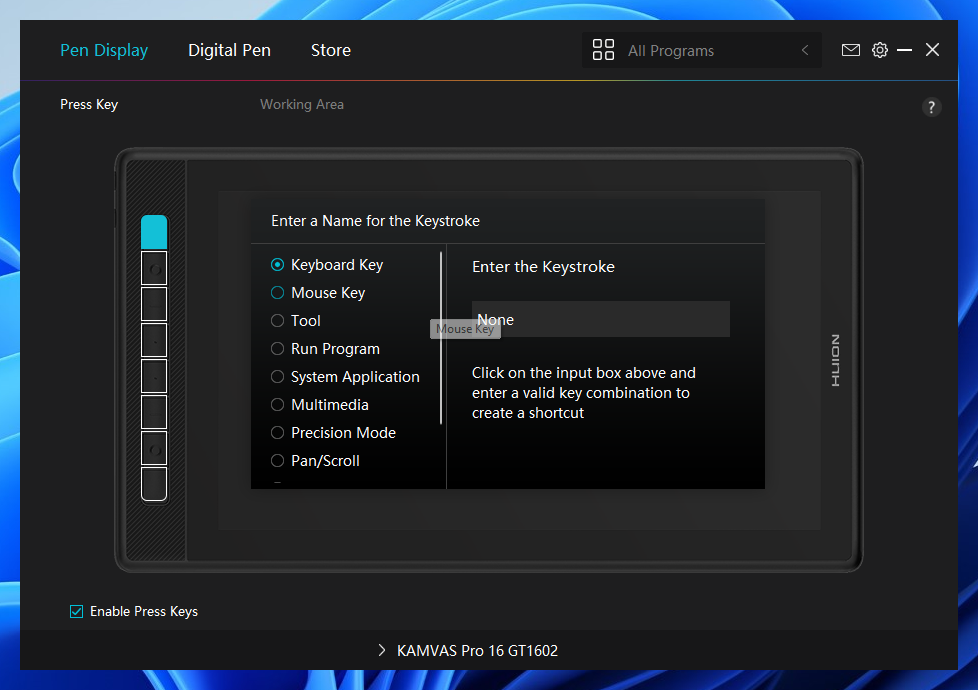Viewport: 978px width, 690px height.
Task: Switch to the Digital Pen tab
Action: (x=230, y=50)
